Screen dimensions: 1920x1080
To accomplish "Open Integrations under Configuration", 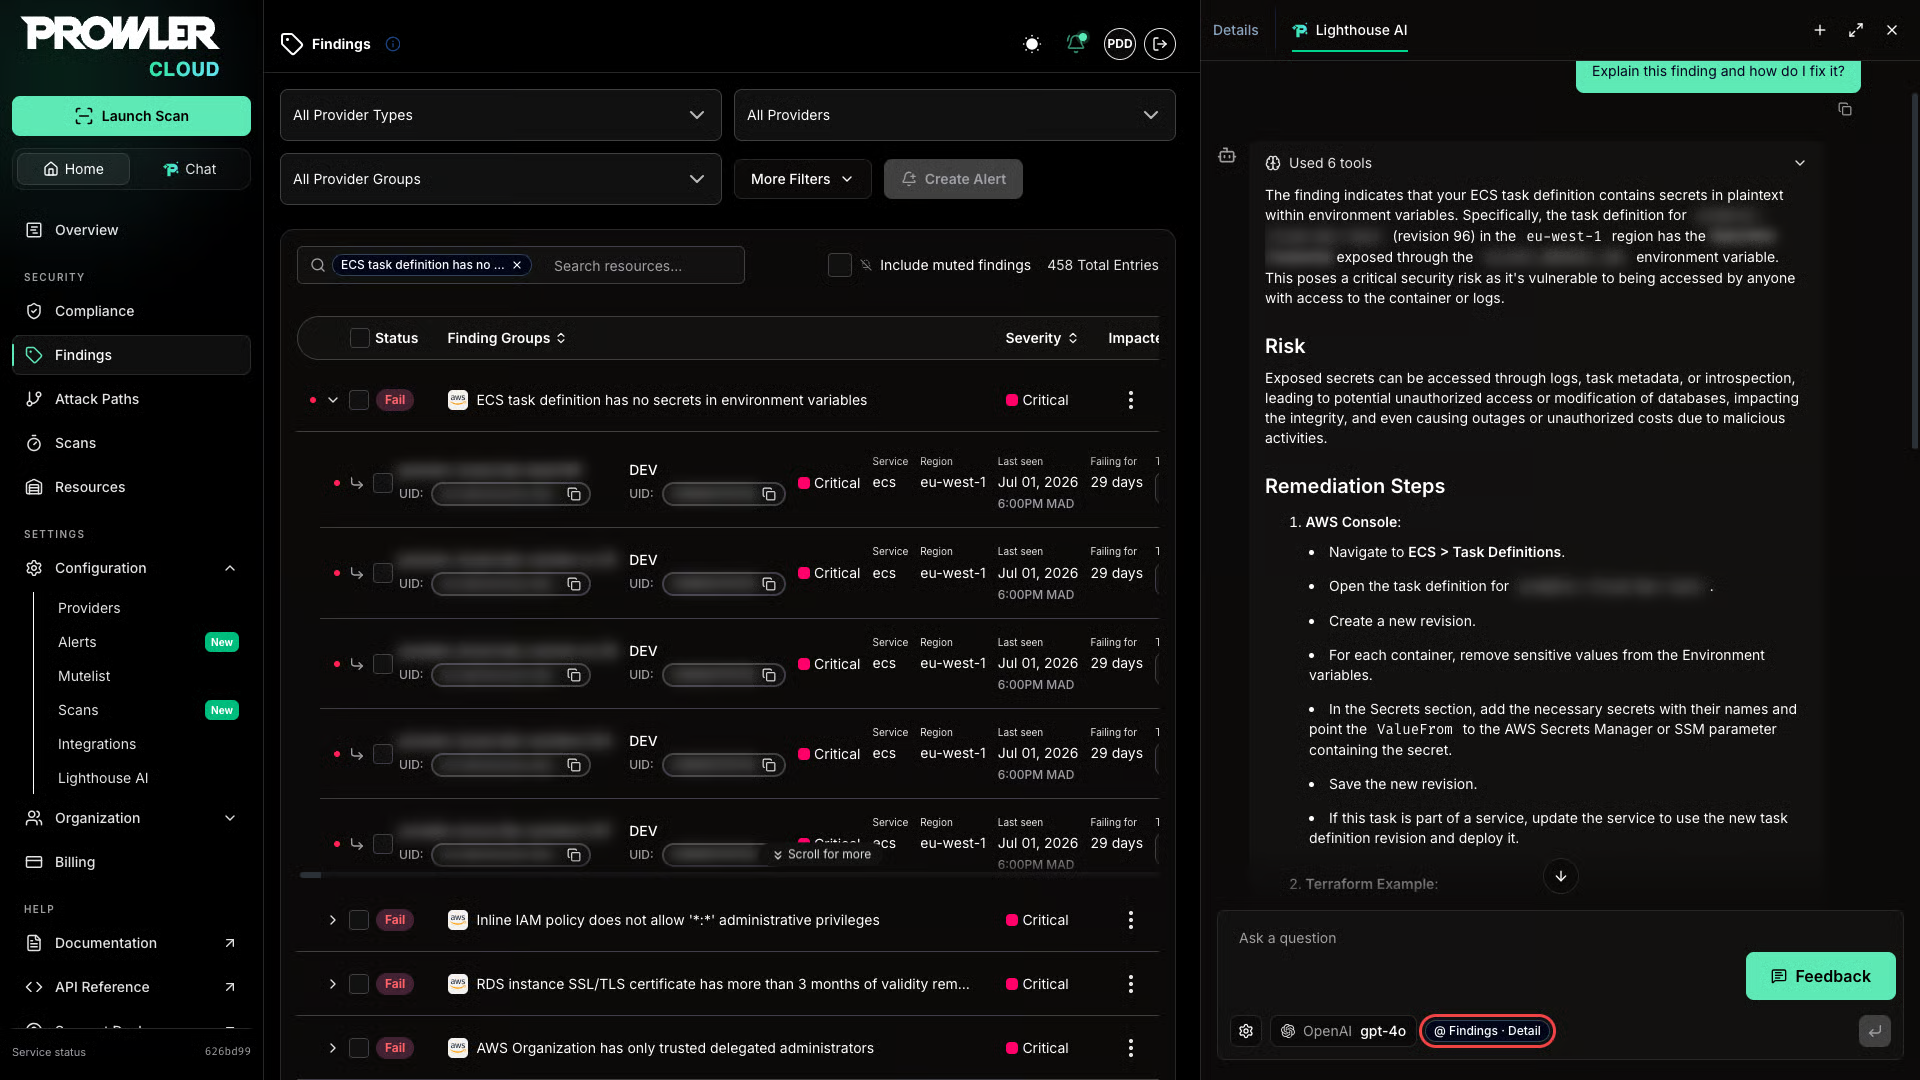I will [x=97, y=744].
